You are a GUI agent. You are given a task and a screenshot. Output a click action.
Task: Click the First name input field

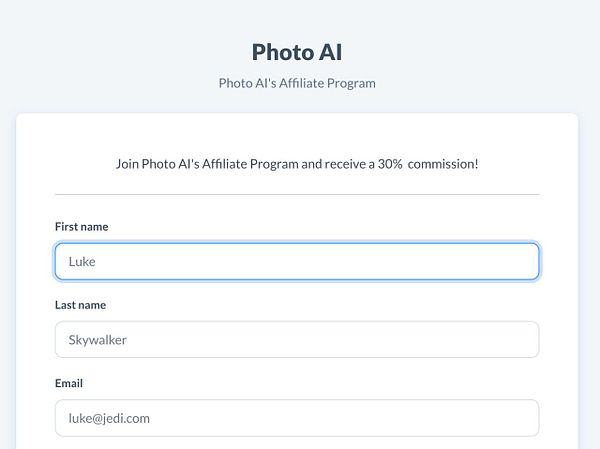point(296,262)
